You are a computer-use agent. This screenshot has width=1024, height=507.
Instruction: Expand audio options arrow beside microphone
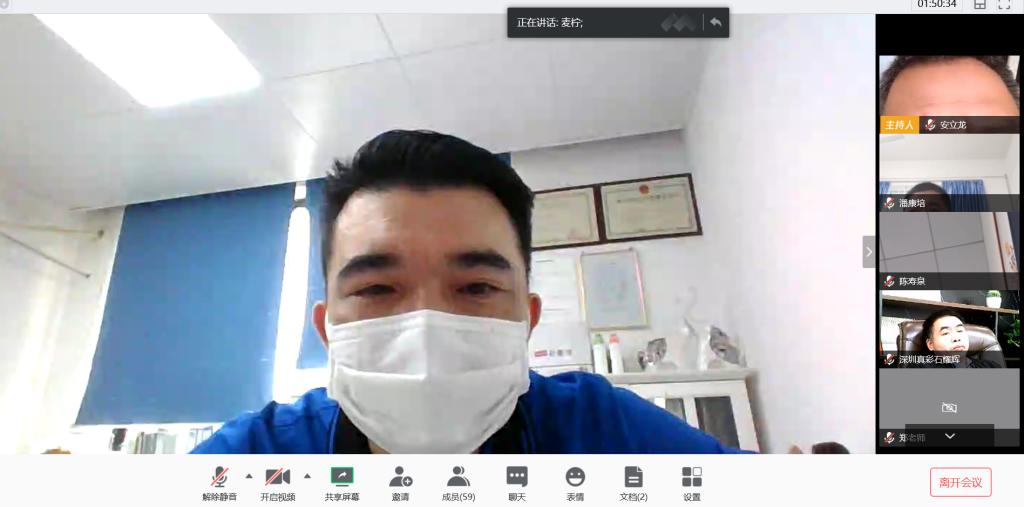click(x=249, y=476)
